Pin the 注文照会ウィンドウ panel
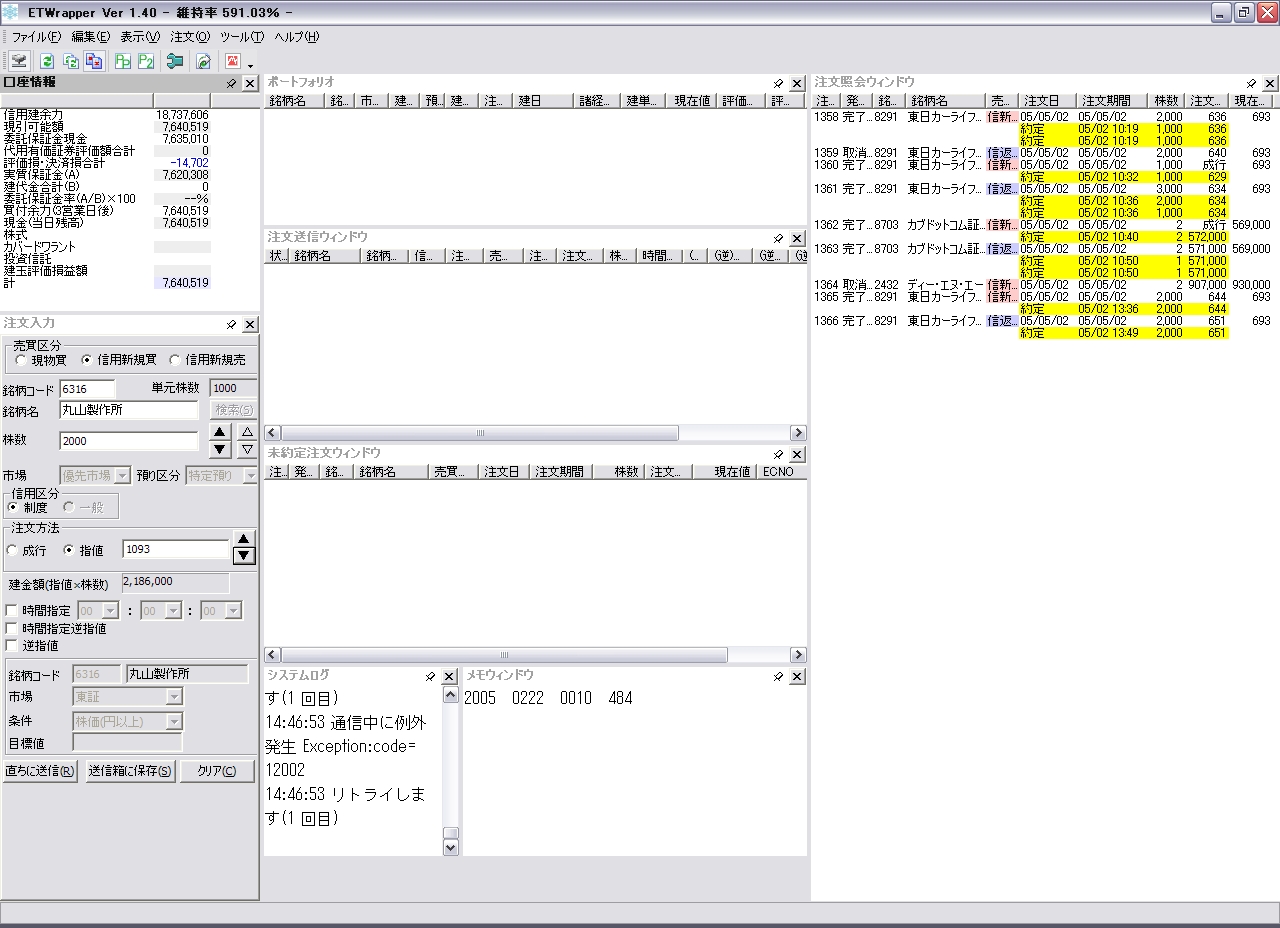Viewport: 1280px width, 928px height. click(x=1252, y=83)
